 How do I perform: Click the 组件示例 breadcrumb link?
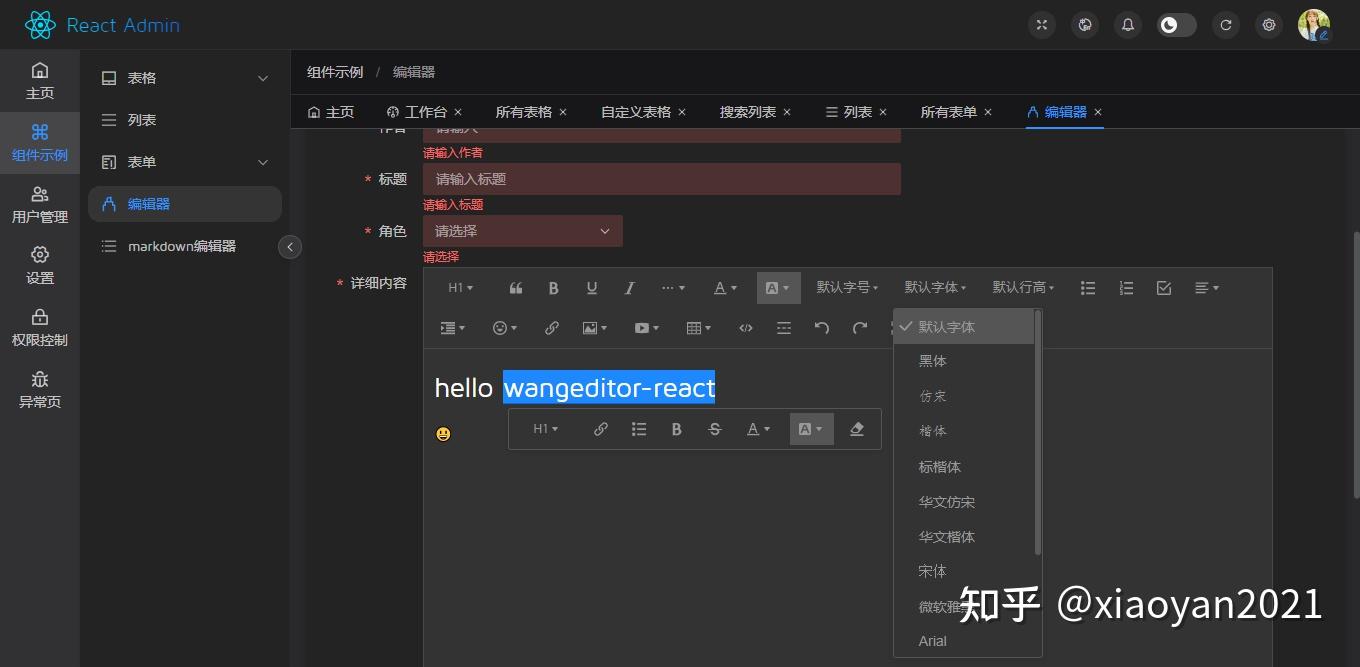(x=335, y=71)
